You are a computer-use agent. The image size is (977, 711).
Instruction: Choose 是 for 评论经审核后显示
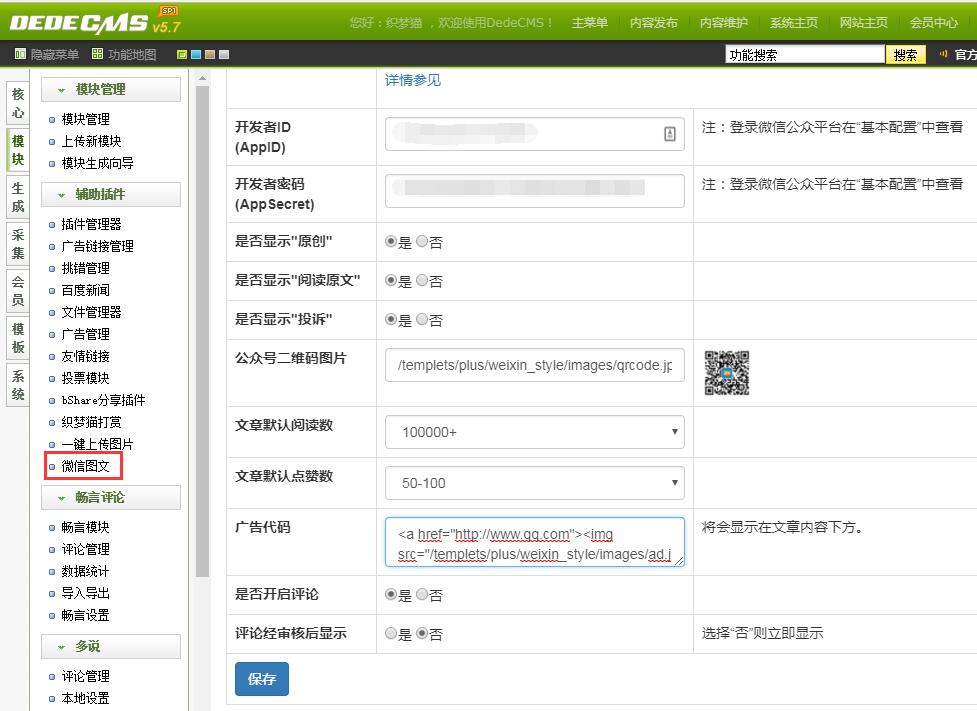click(x=391, y=633)
